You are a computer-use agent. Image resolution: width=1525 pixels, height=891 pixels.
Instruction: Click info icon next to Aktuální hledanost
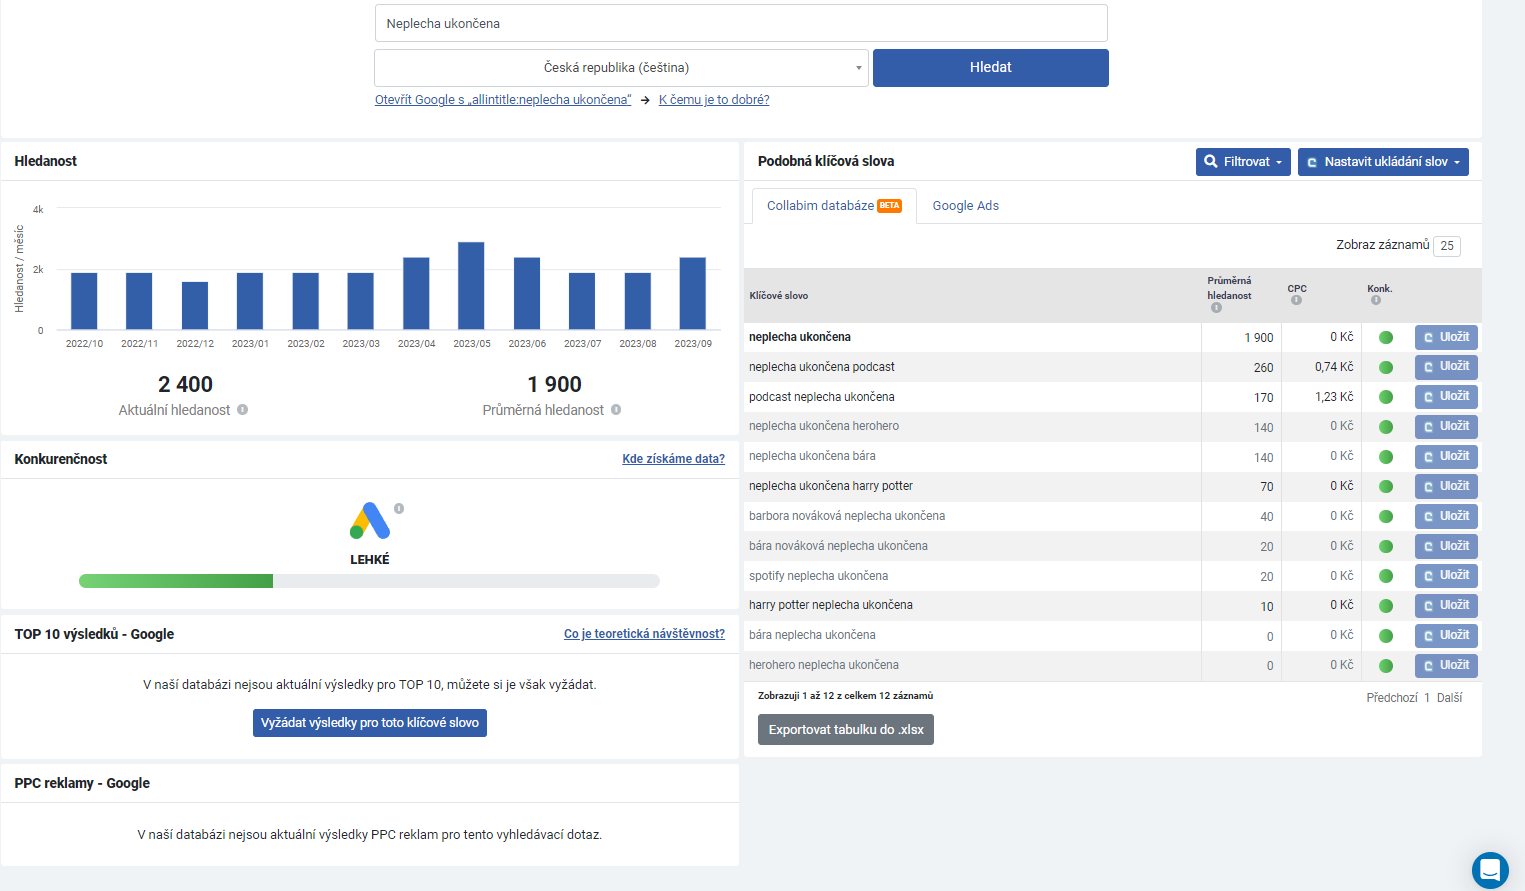click(x=243, y=410)
